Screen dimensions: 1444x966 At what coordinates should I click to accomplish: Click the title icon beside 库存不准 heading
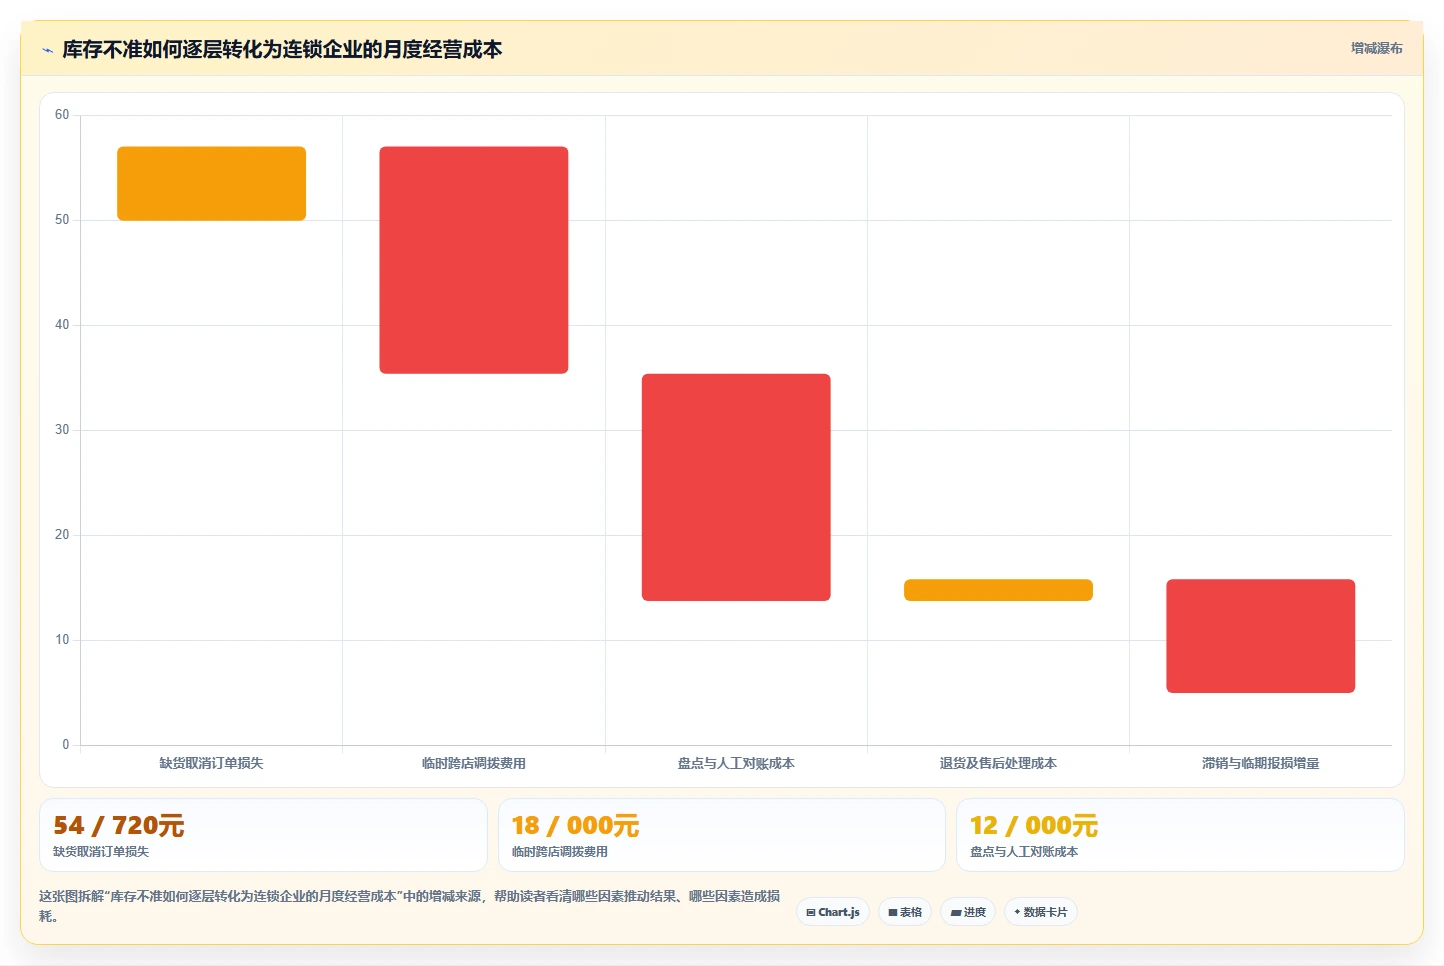[x=47, y=50]
